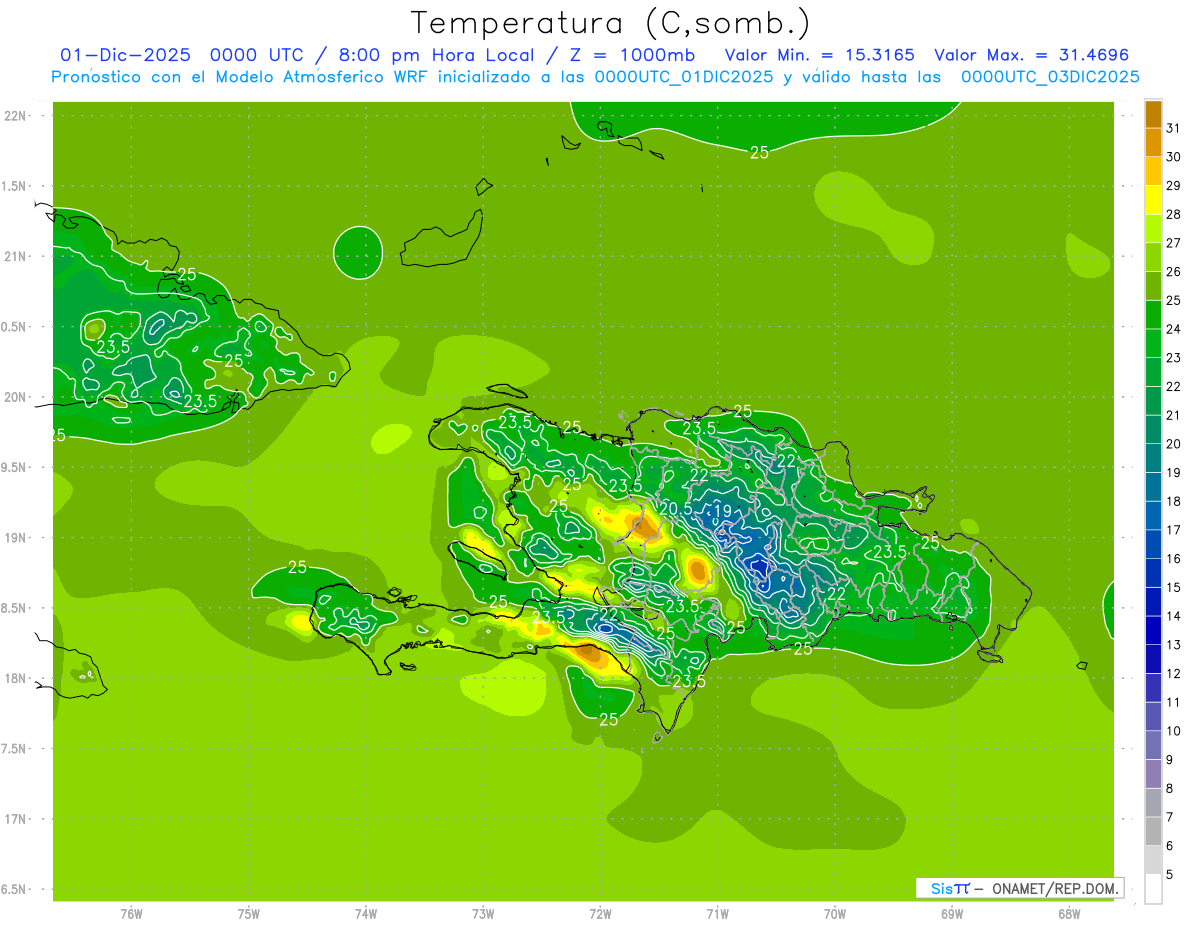Click the "Valor Max. = 31.4696" text
The width and height of the screenshot is (1200, 927).
[1032, 55]
